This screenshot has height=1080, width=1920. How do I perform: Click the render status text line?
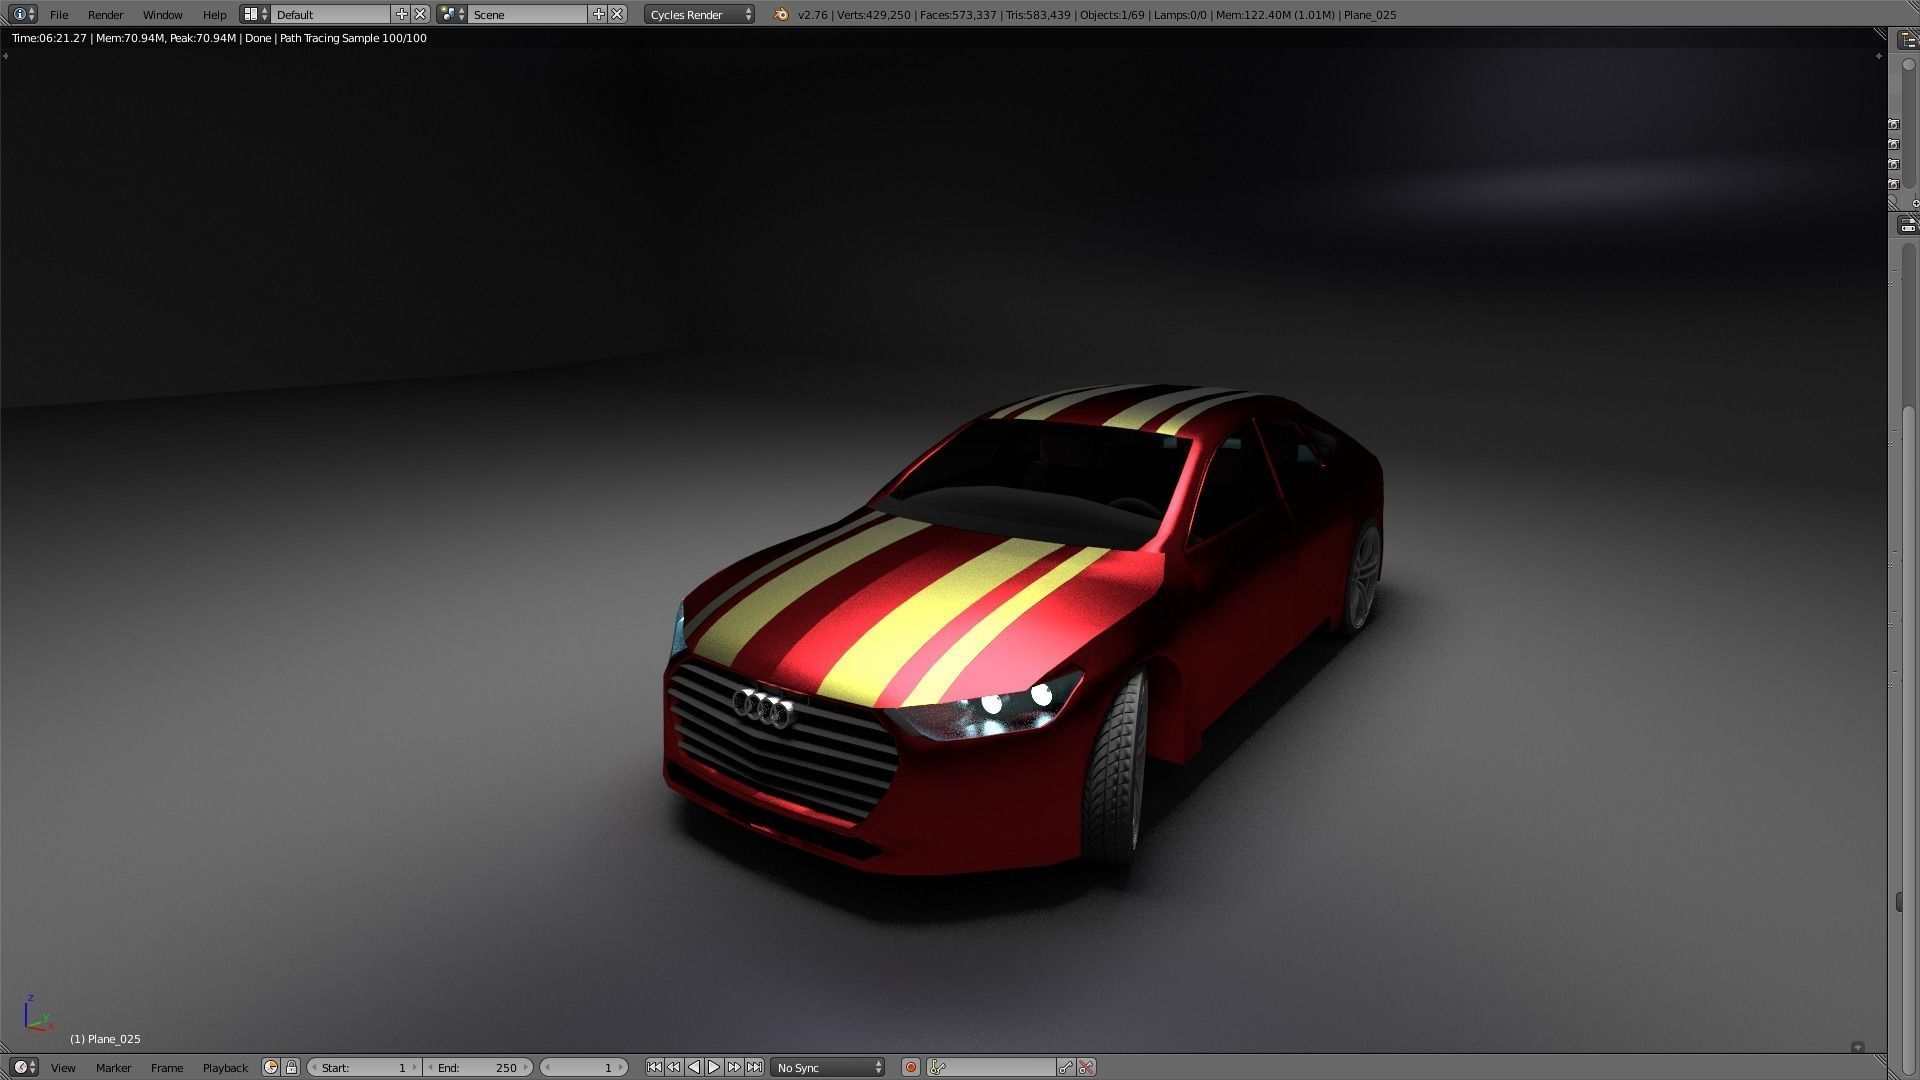(x=219, y=38)
